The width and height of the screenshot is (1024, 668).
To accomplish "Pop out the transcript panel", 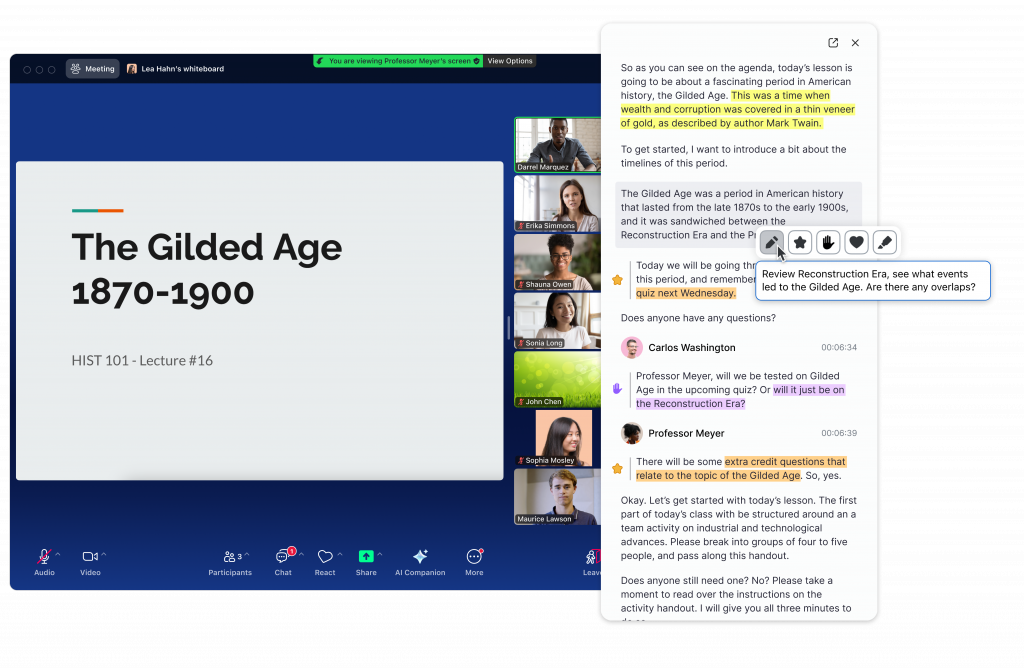I will click(833, 43).
